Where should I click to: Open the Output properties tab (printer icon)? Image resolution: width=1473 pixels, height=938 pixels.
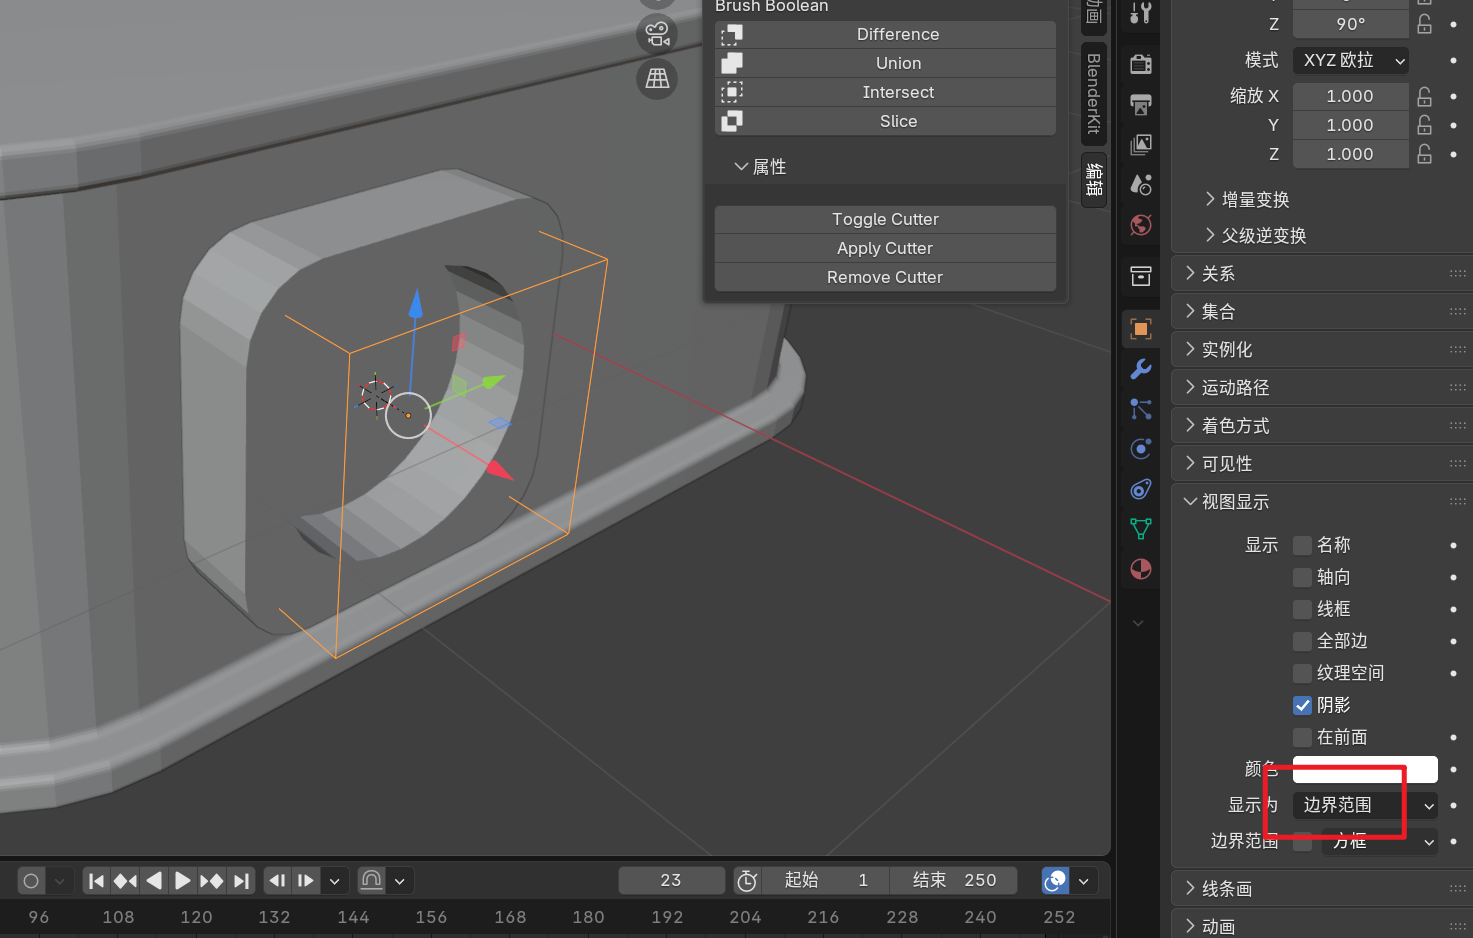click(1140, 105)
